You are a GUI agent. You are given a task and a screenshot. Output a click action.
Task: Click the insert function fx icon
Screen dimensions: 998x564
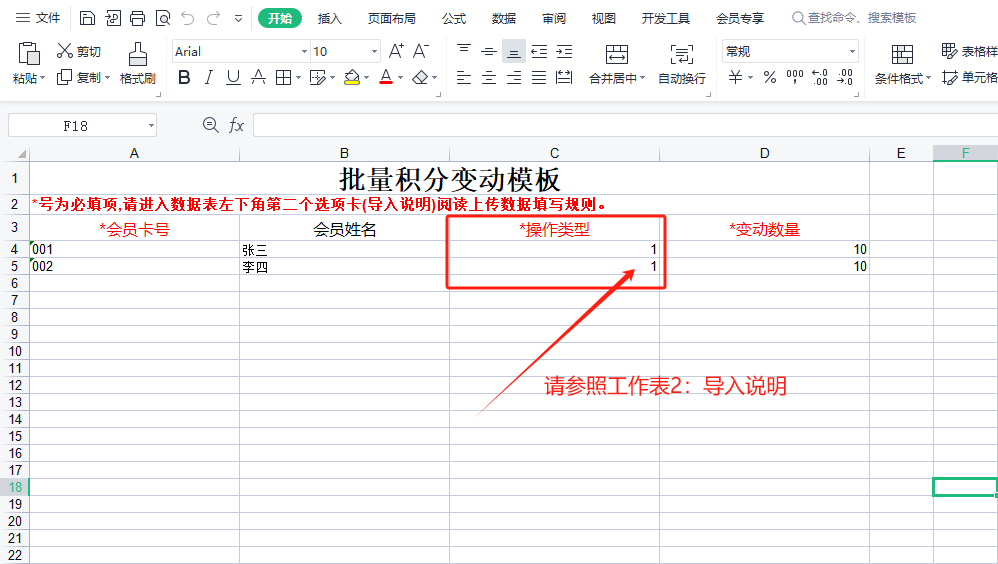coord(237,125)
